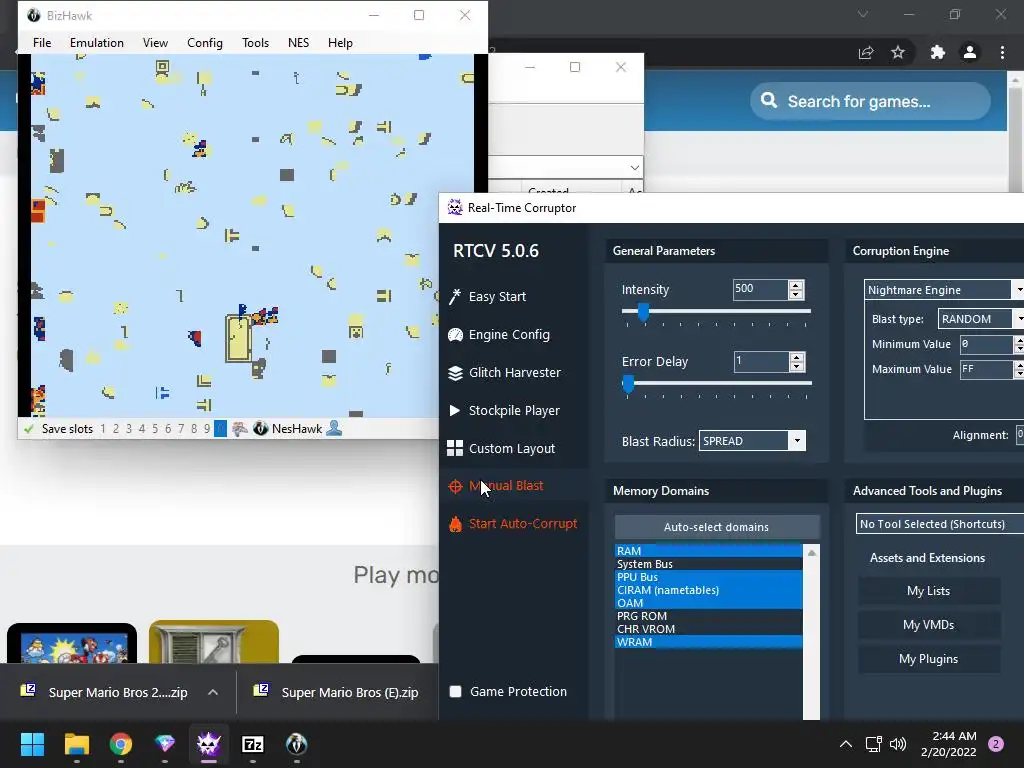Click Memory Domains list scrollbar
This screenshot has width=1024, height=768.
[x=812, y=632]
